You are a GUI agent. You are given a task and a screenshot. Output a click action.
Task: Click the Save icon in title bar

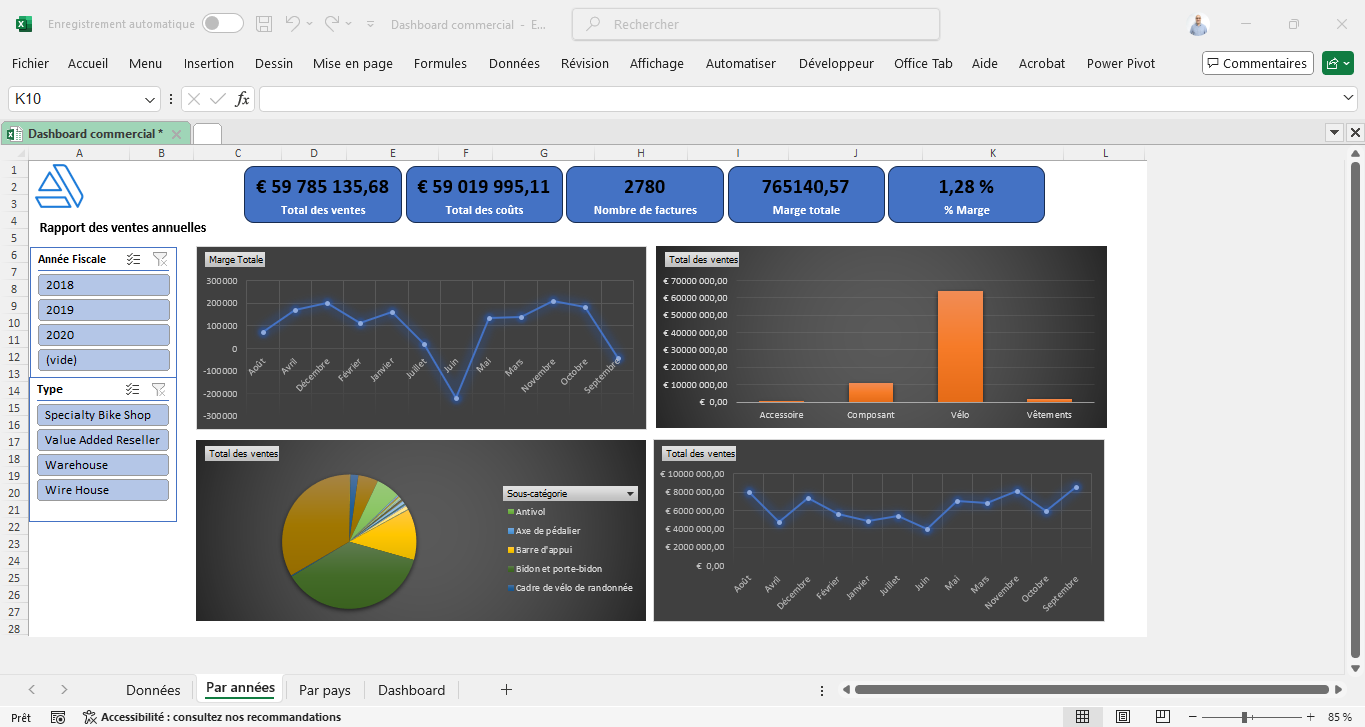[x=264, y=24]
